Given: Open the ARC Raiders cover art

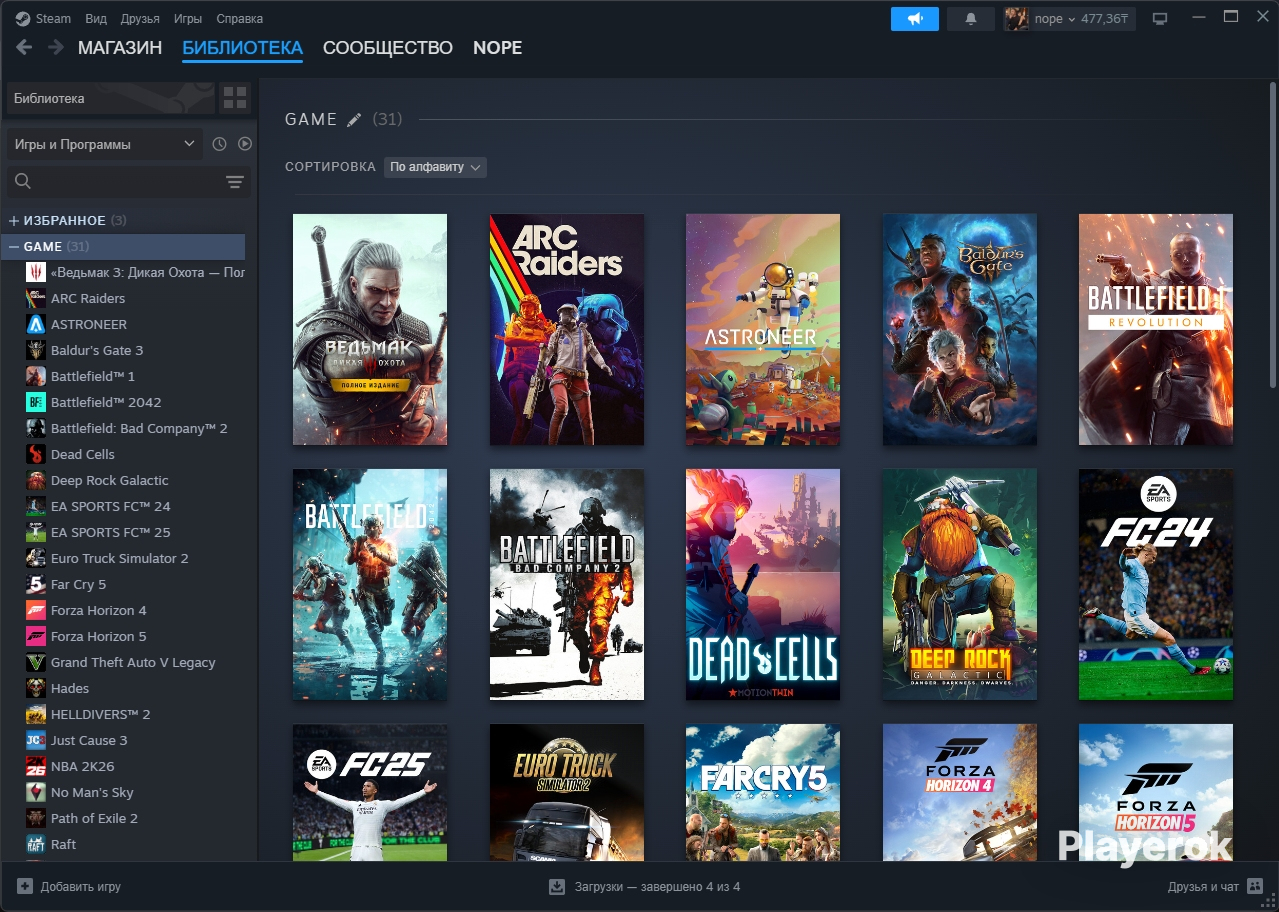Looking at the screenshot, I should pyautogui.click(x=567, y=329).
